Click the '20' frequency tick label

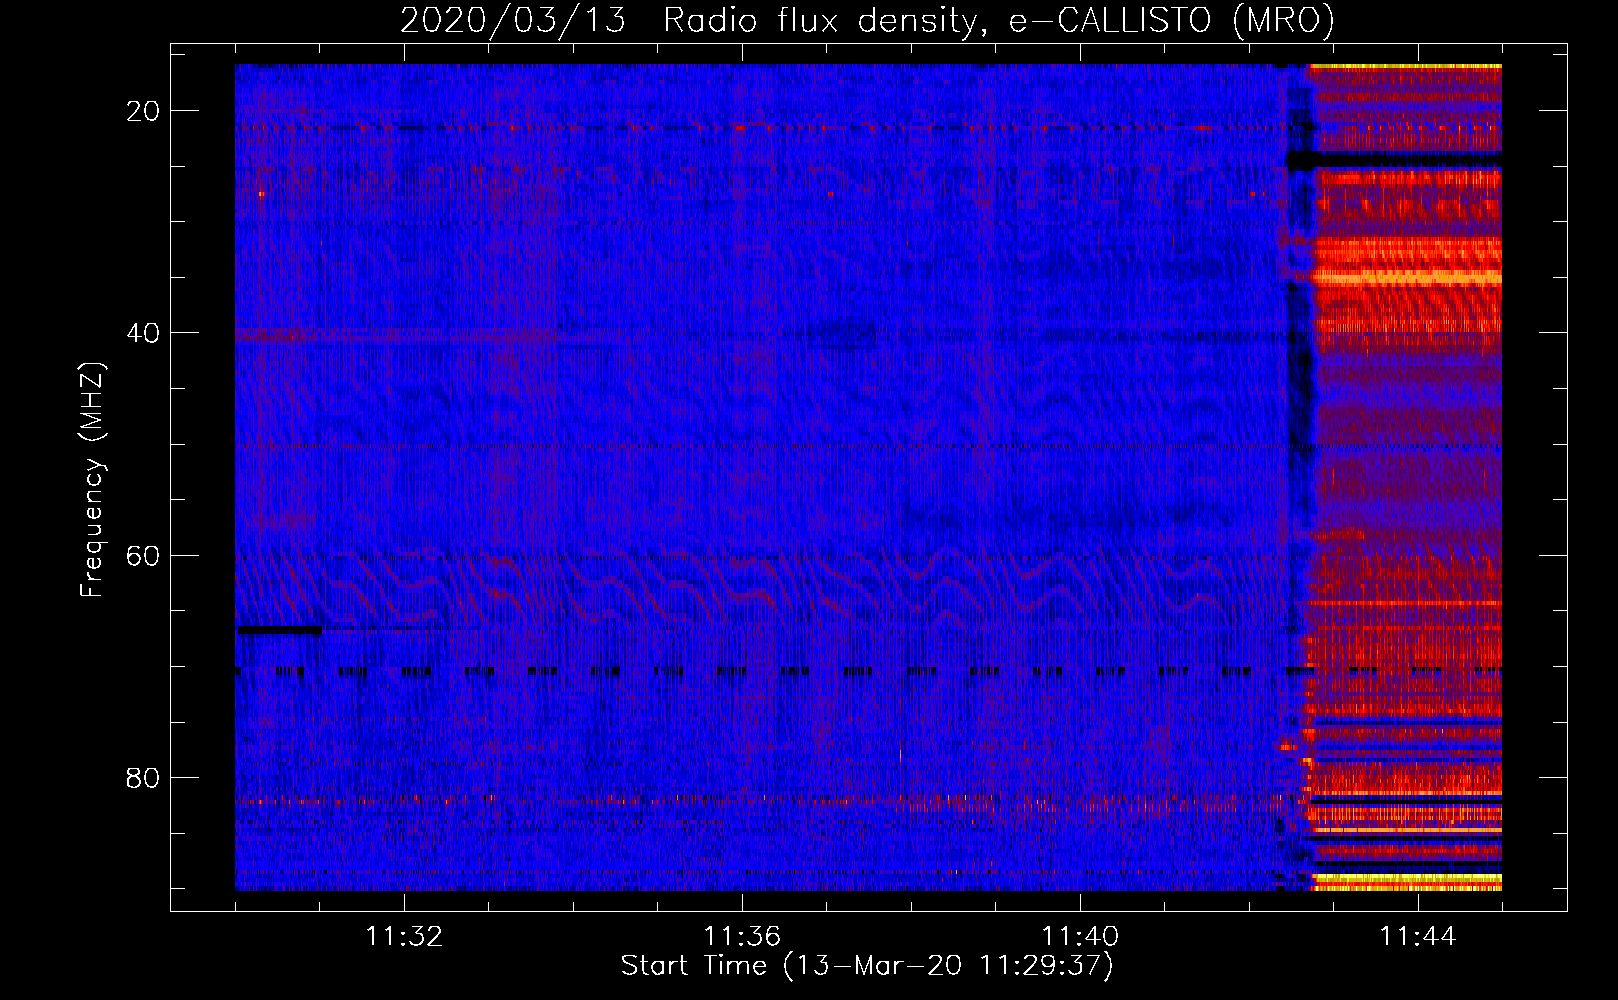pos(144,111)
